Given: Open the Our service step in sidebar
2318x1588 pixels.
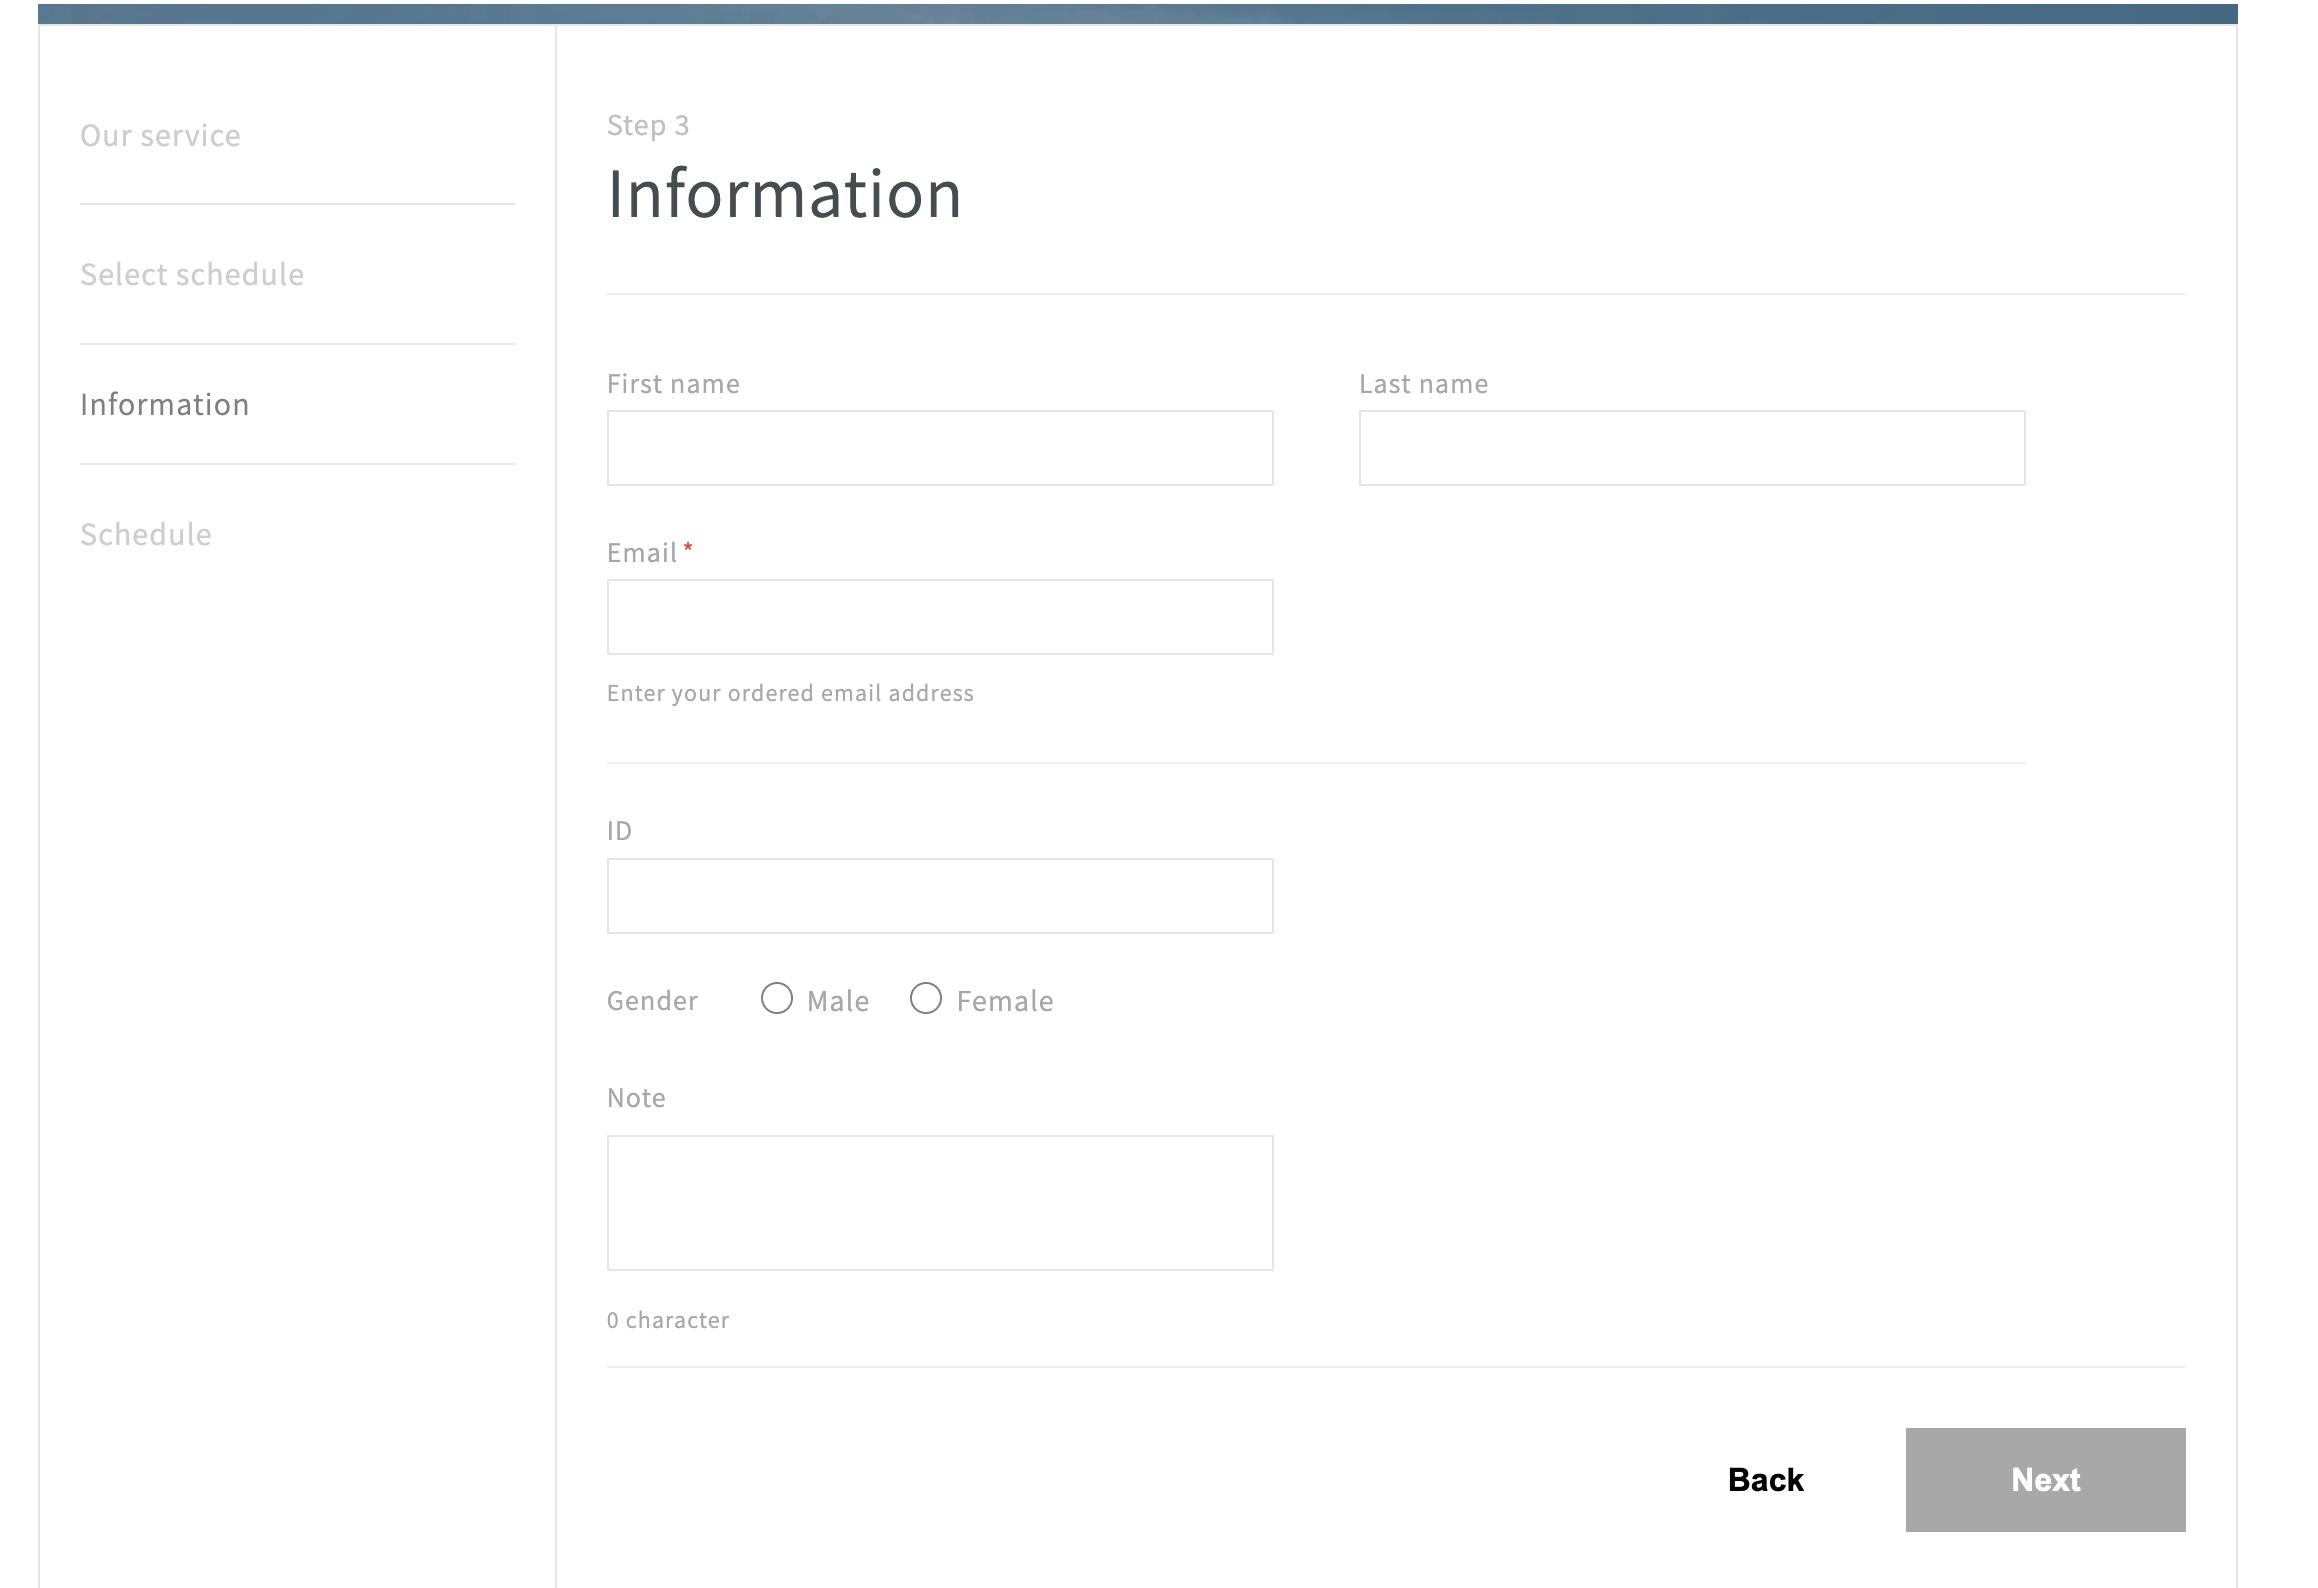Looking at the screenshot, I should (160, 134).
